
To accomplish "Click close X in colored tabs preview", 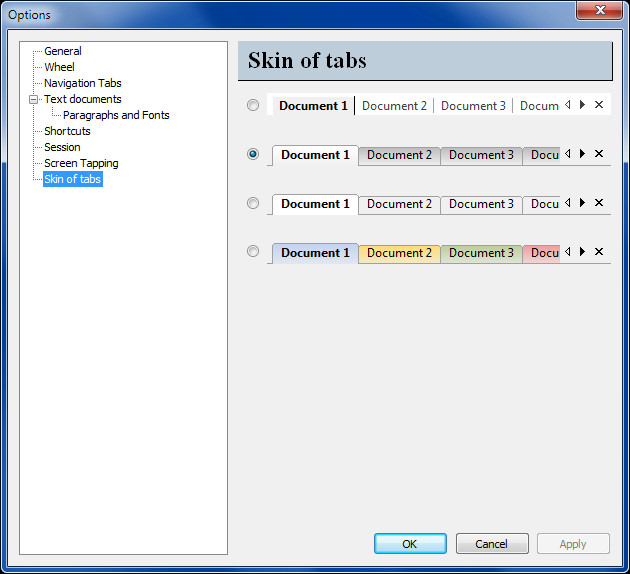I will click(x=599, y=252).
